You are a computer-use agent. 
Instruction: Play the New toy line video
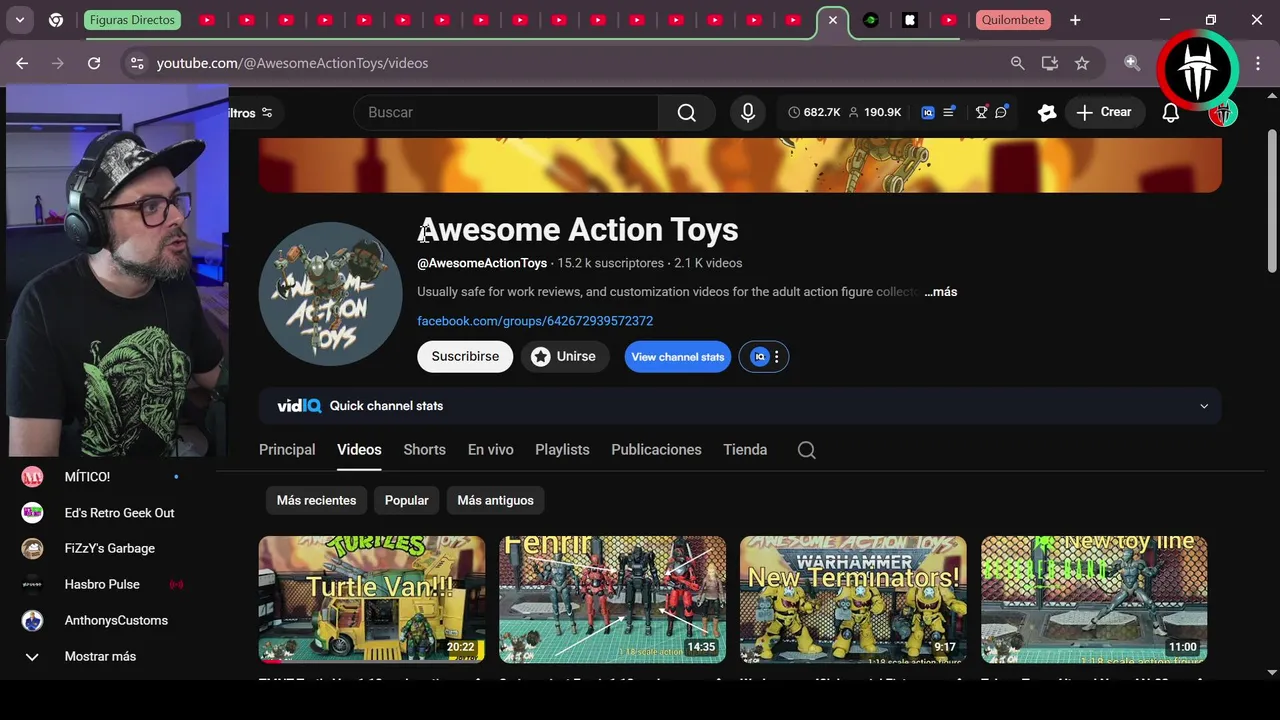[x=1094, y=599]
